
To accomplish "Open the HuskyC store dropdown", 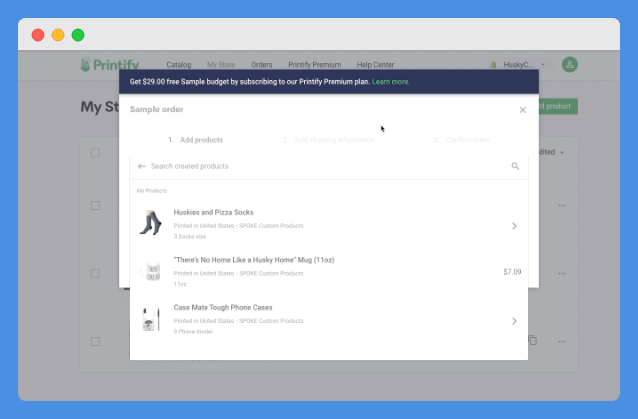I will [521, 65].
